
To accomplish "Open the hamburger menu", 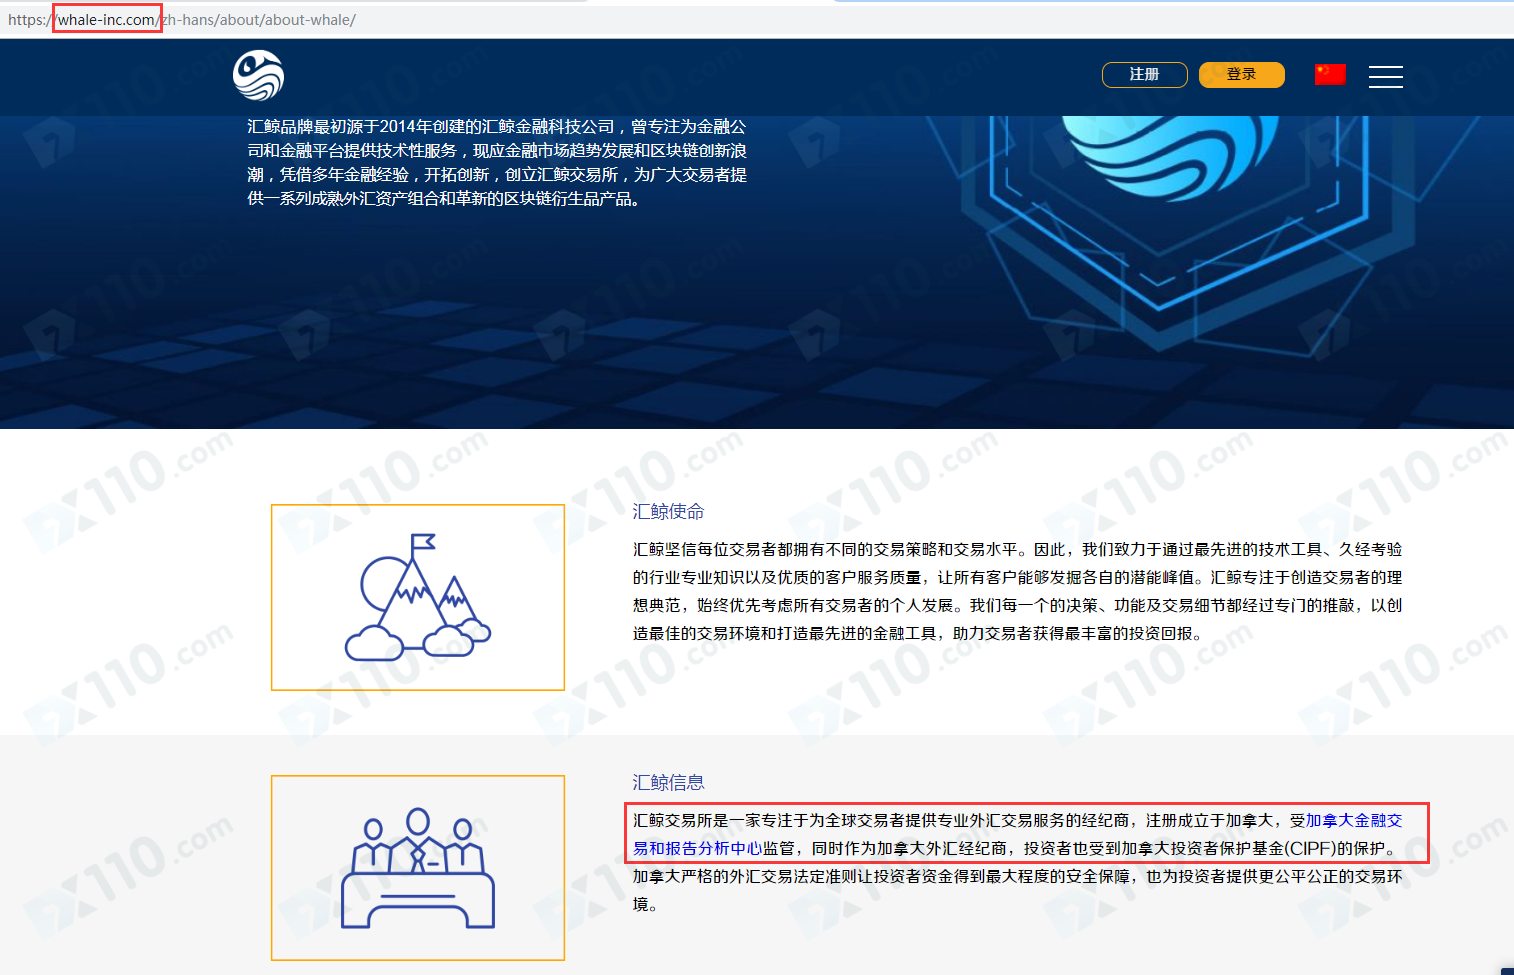I will point(1385,76).
